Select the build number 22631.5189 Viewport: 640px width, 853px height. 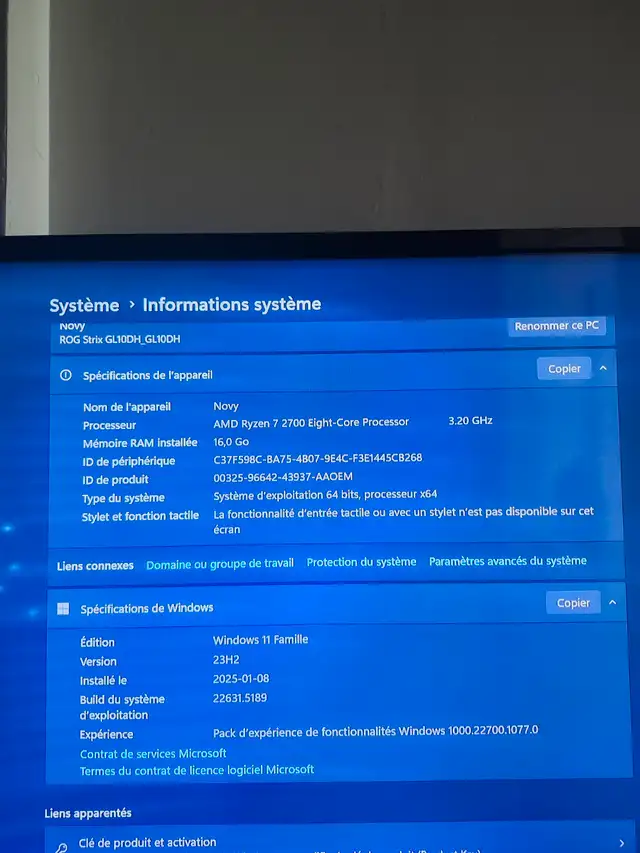[x=240, y=698]
